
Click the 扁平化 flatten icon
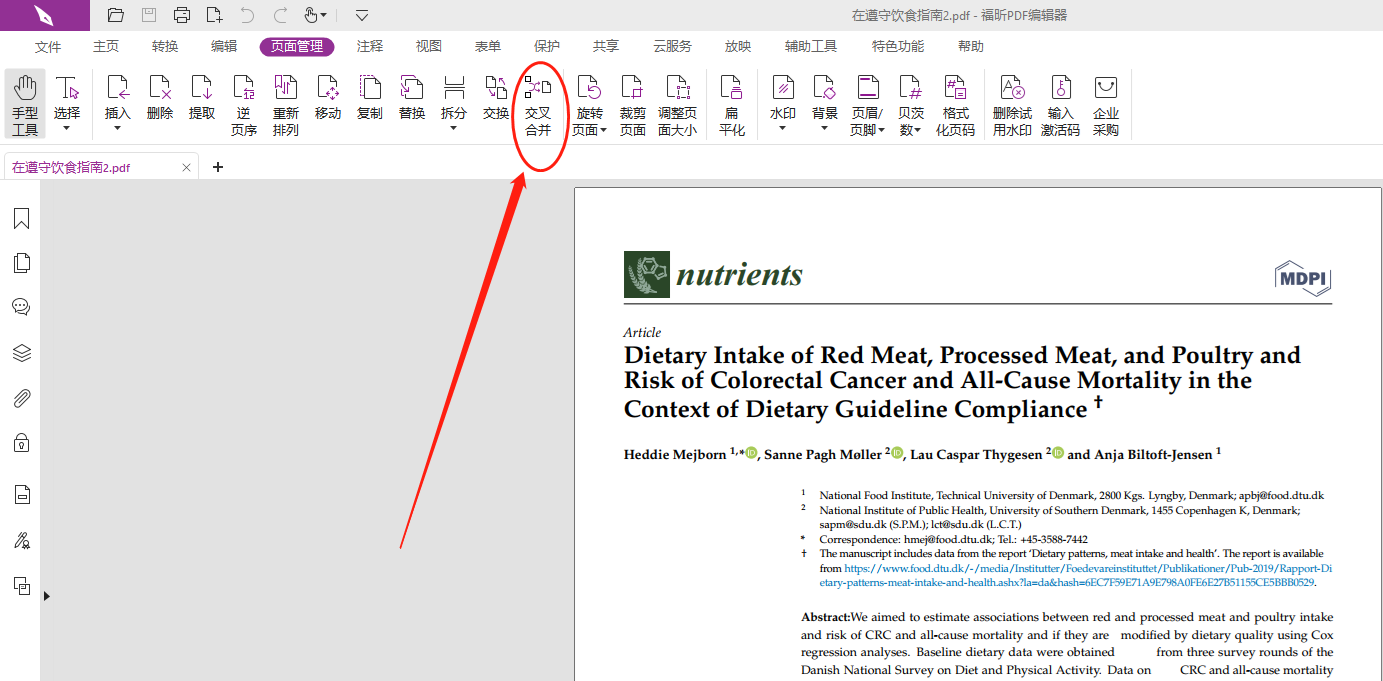click(732, 104)
